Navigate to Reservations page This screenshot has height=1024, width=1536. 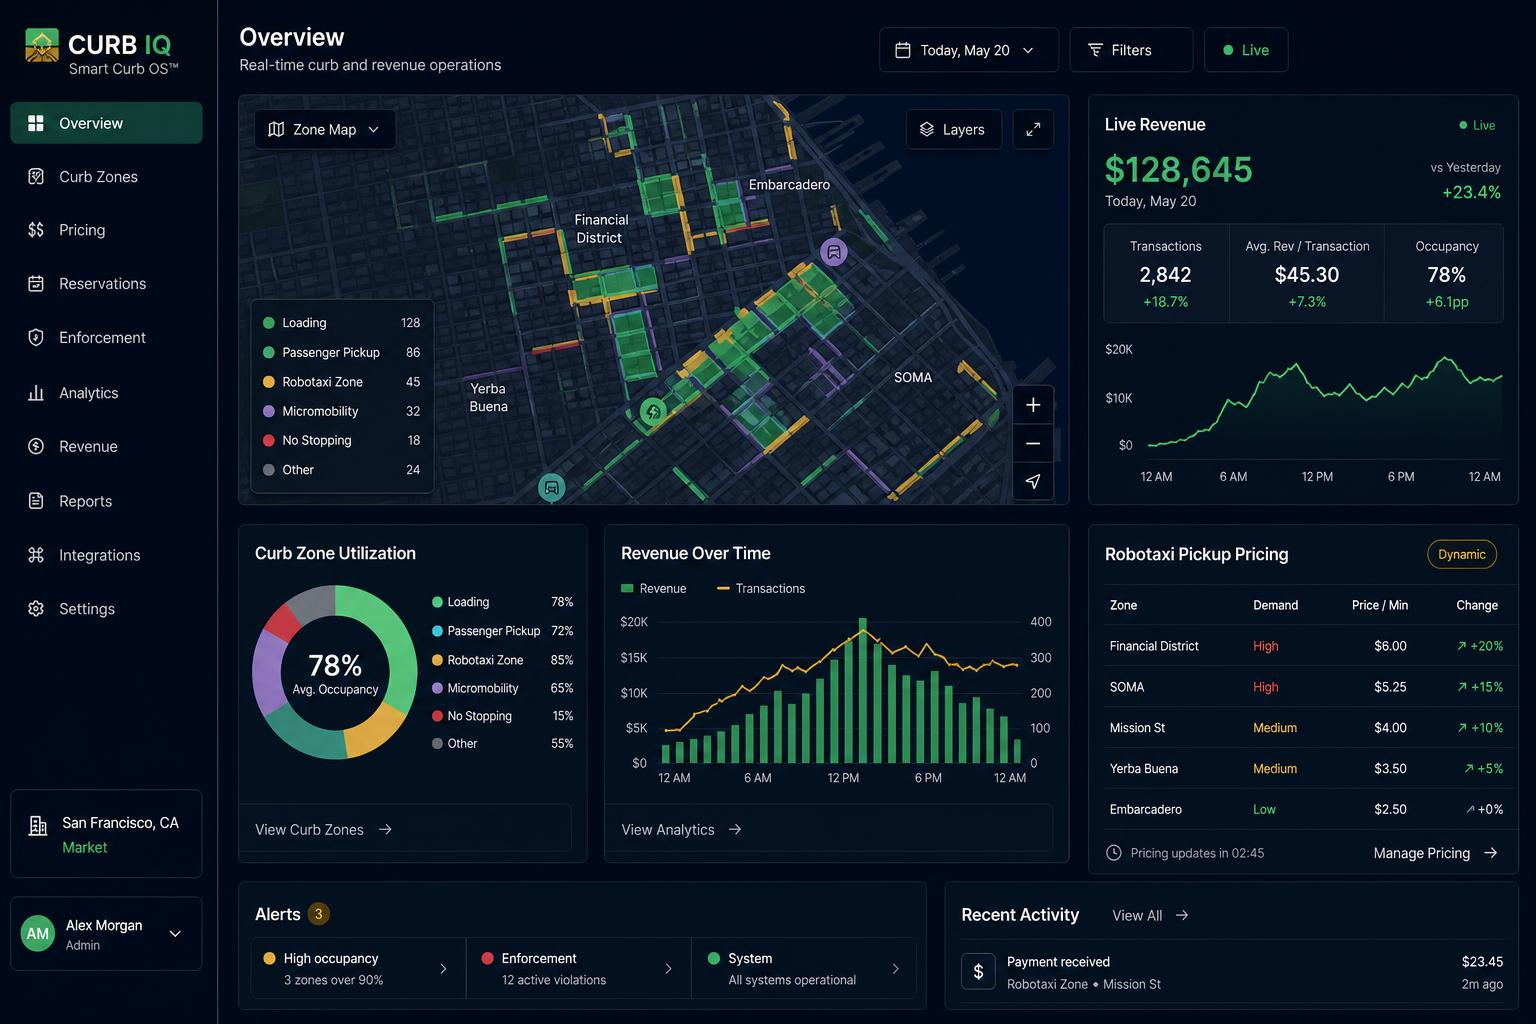(x=106, y=284)
